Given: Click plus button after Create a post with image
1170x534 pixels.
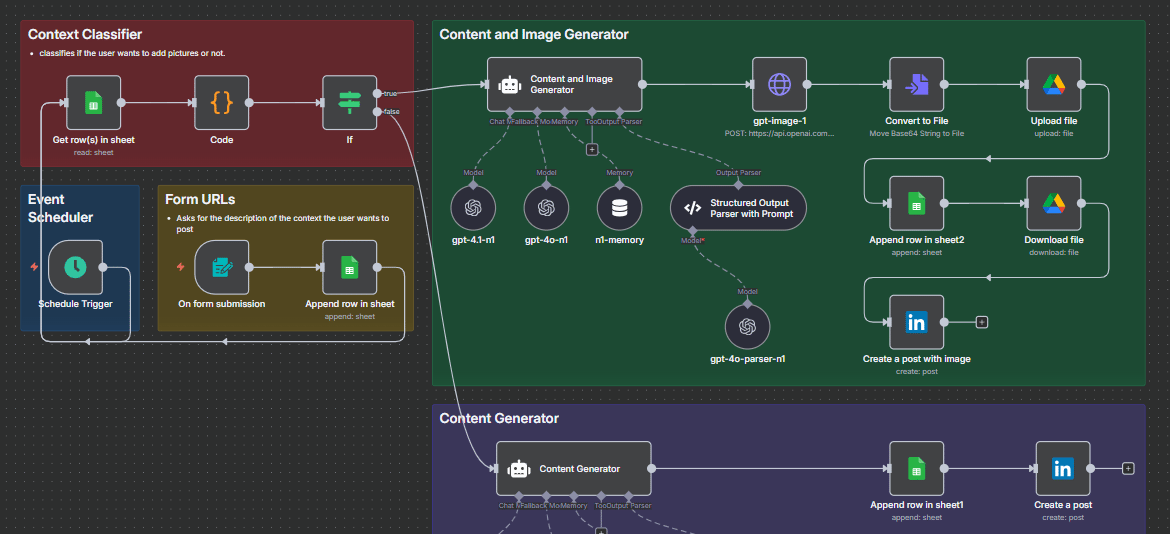Looking at the screenshot, I should [982, 322].
